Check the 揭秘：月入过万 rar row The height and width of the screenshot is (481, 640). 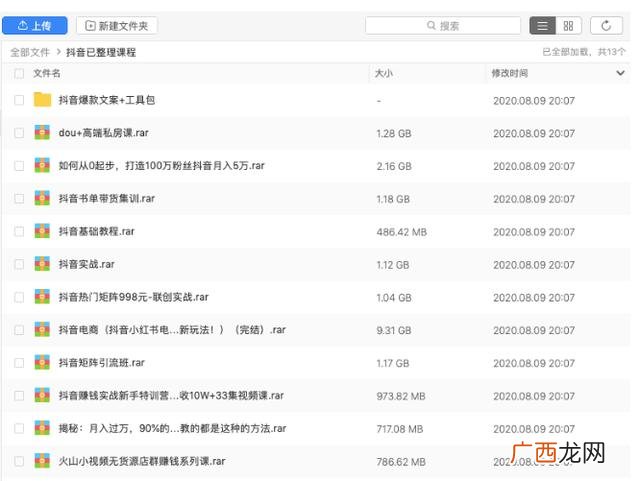pyautogui.click(x=19, y=428)
